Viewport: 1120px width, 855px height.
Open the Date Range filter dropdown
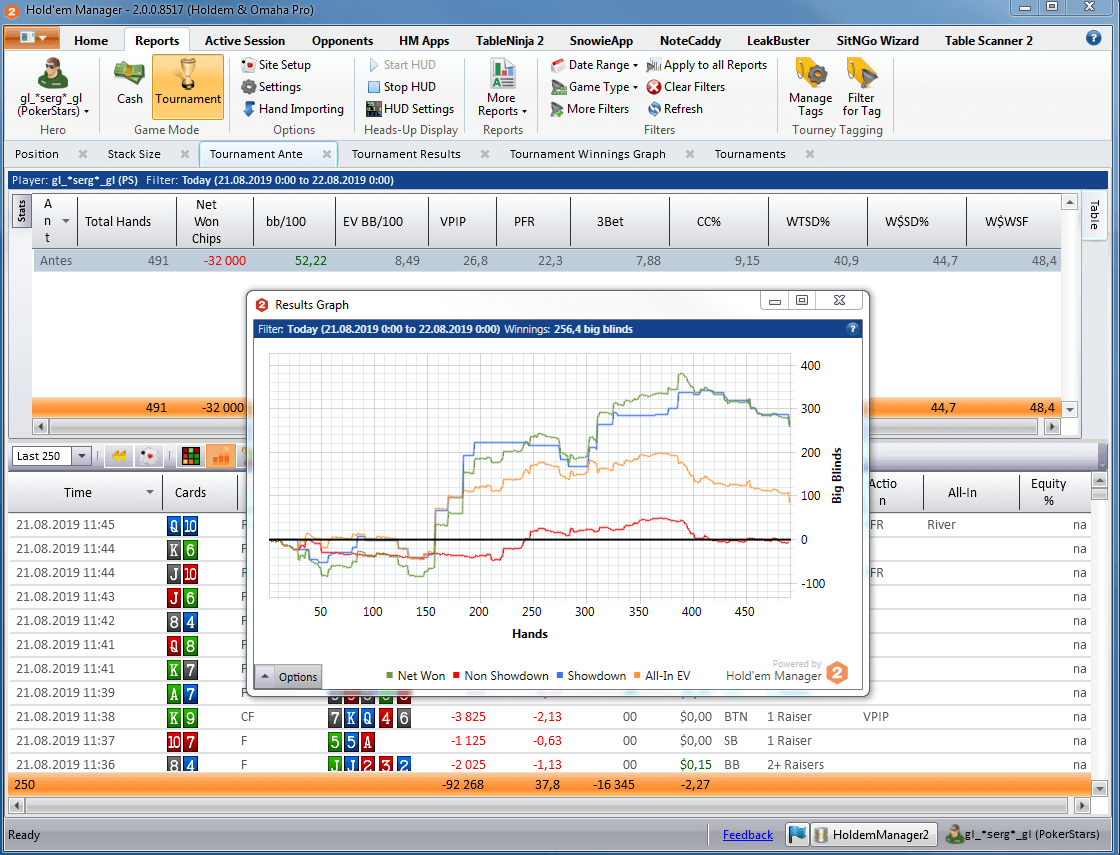[594, 65]
